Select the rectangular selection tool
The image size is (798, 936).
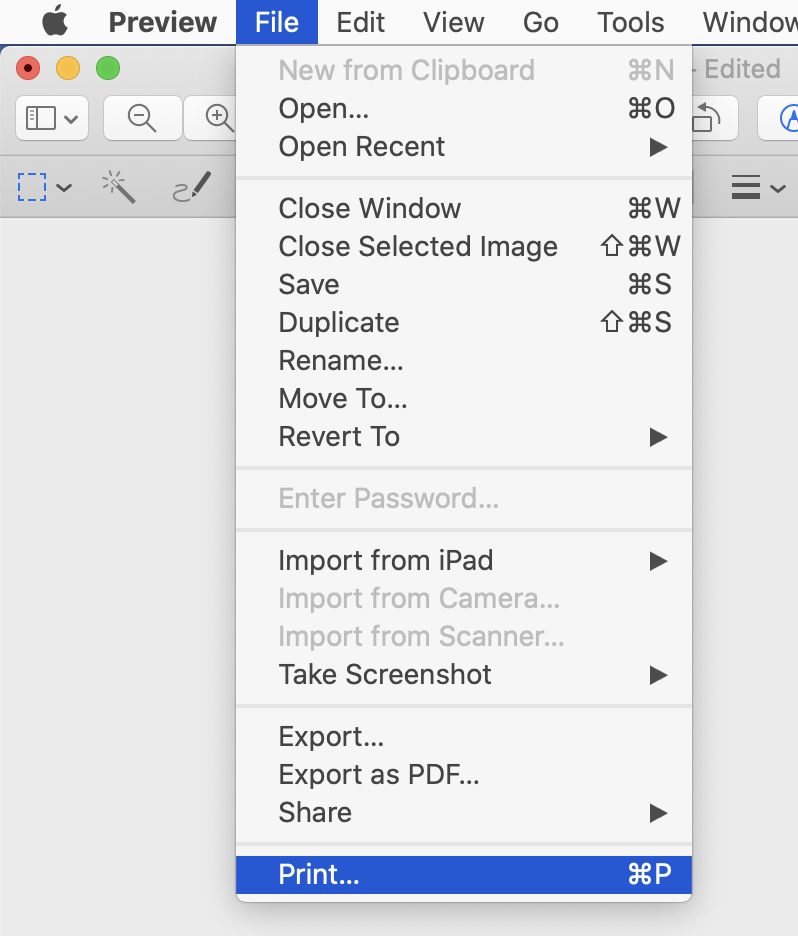[33, 187]
